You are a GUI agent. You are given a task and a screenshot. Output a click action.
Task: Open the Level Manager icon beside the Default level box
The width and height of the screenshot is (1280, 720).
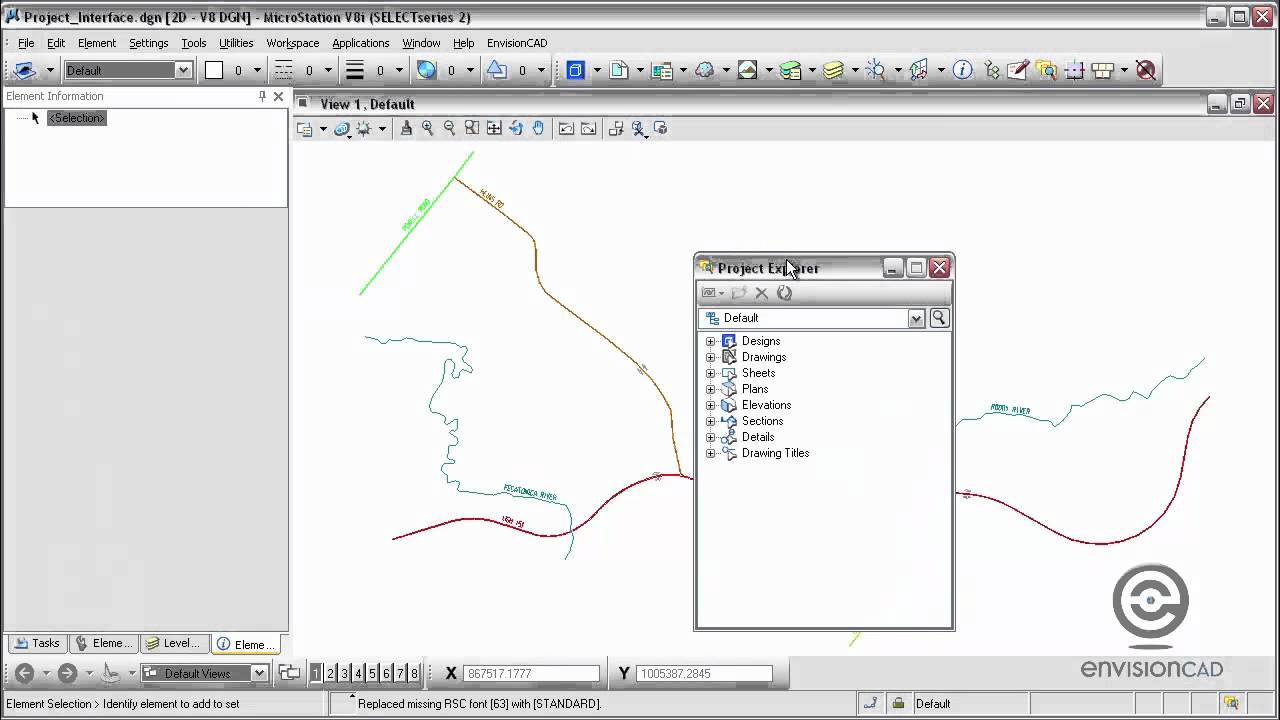click(x=25, y=70)
